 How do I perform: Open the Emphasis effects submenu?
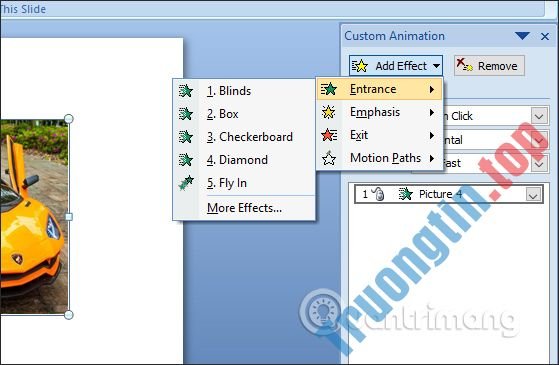click(x=379, y=112)
